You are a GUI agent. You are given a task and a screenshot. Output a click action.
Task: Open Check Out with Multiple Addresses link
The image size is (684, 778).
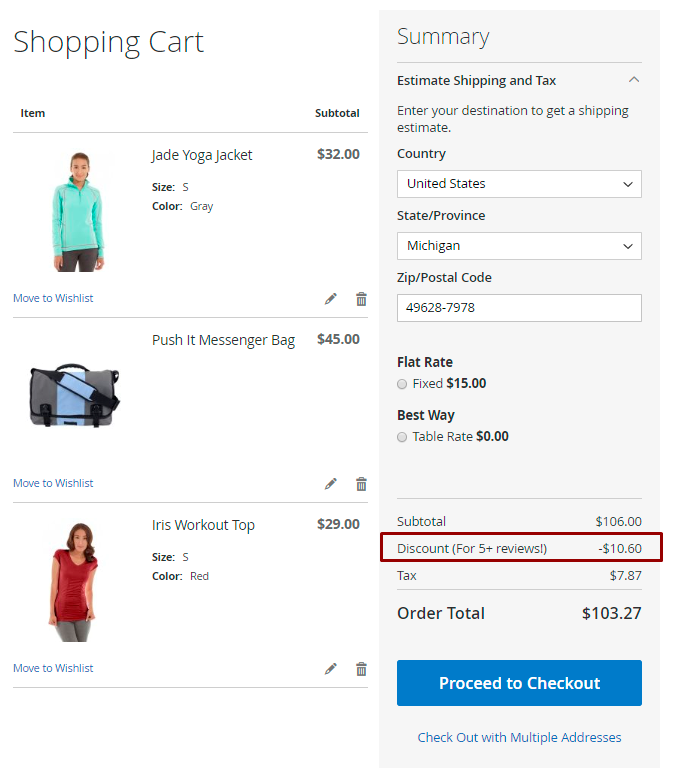pyautogui.click(x=519, y=737)
